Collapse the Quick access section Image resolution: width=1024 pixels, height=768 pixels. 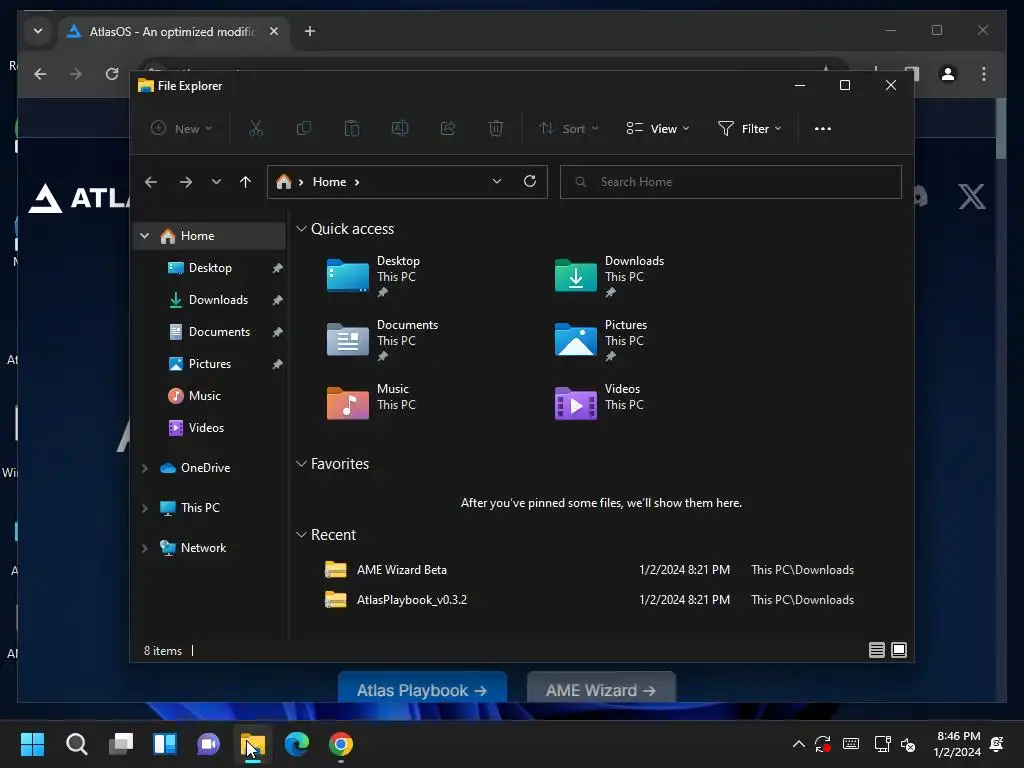[301, 229]
